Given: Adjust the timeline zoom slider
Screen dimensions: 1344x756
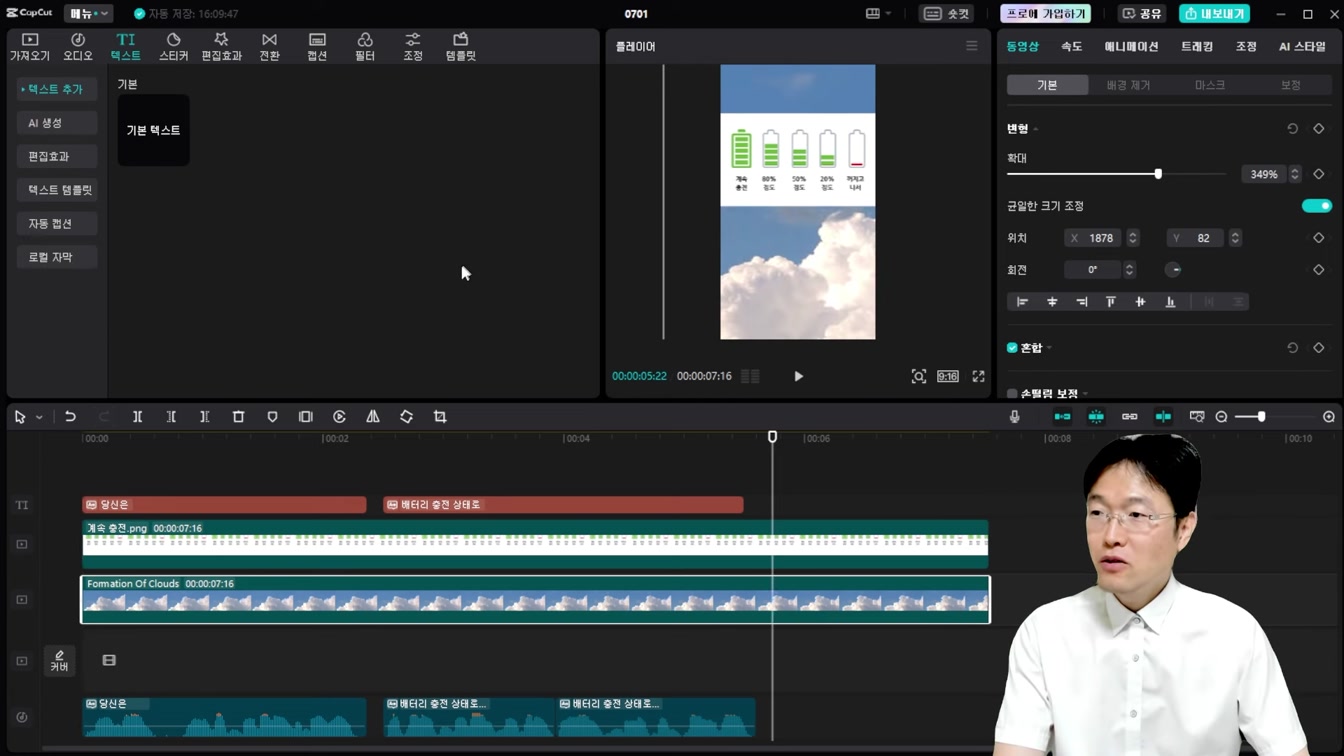Looking at the screenshot, I should coord(1262,417).
